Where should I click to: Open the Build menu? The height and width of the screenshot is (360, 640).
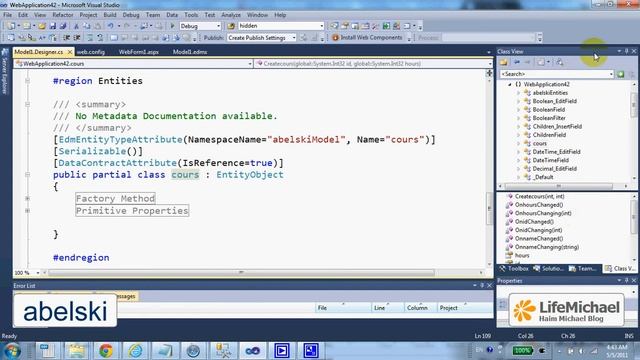(110, 15)
